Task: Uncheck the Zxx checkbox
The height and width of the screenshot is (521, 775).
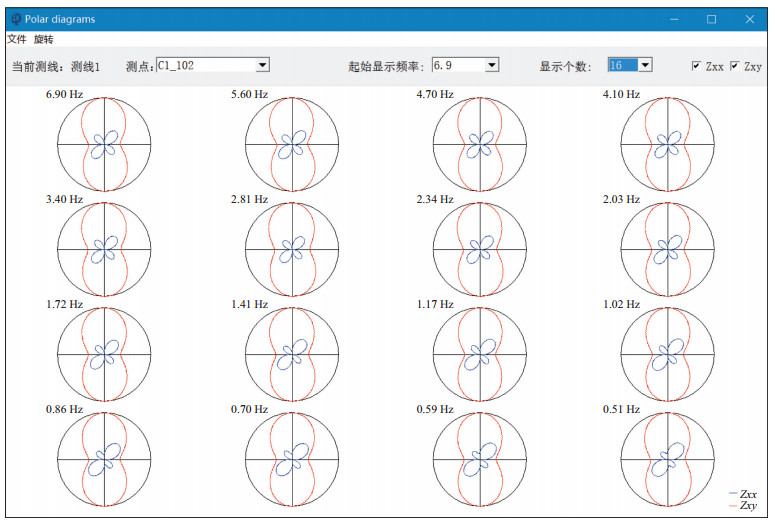Action: click(696, 66)
